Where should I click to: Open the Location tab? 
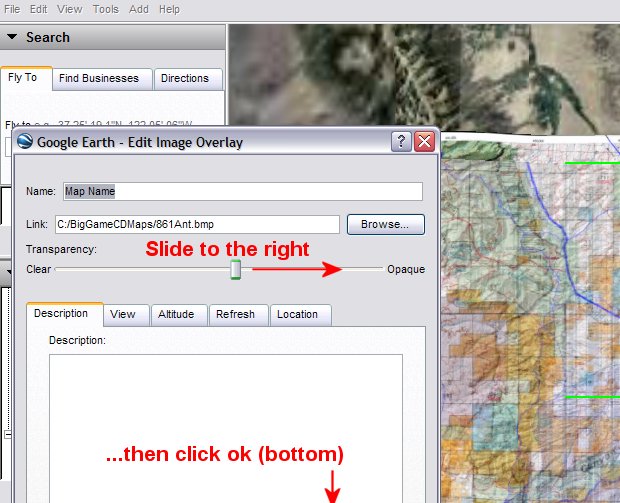tap(301, 315)
